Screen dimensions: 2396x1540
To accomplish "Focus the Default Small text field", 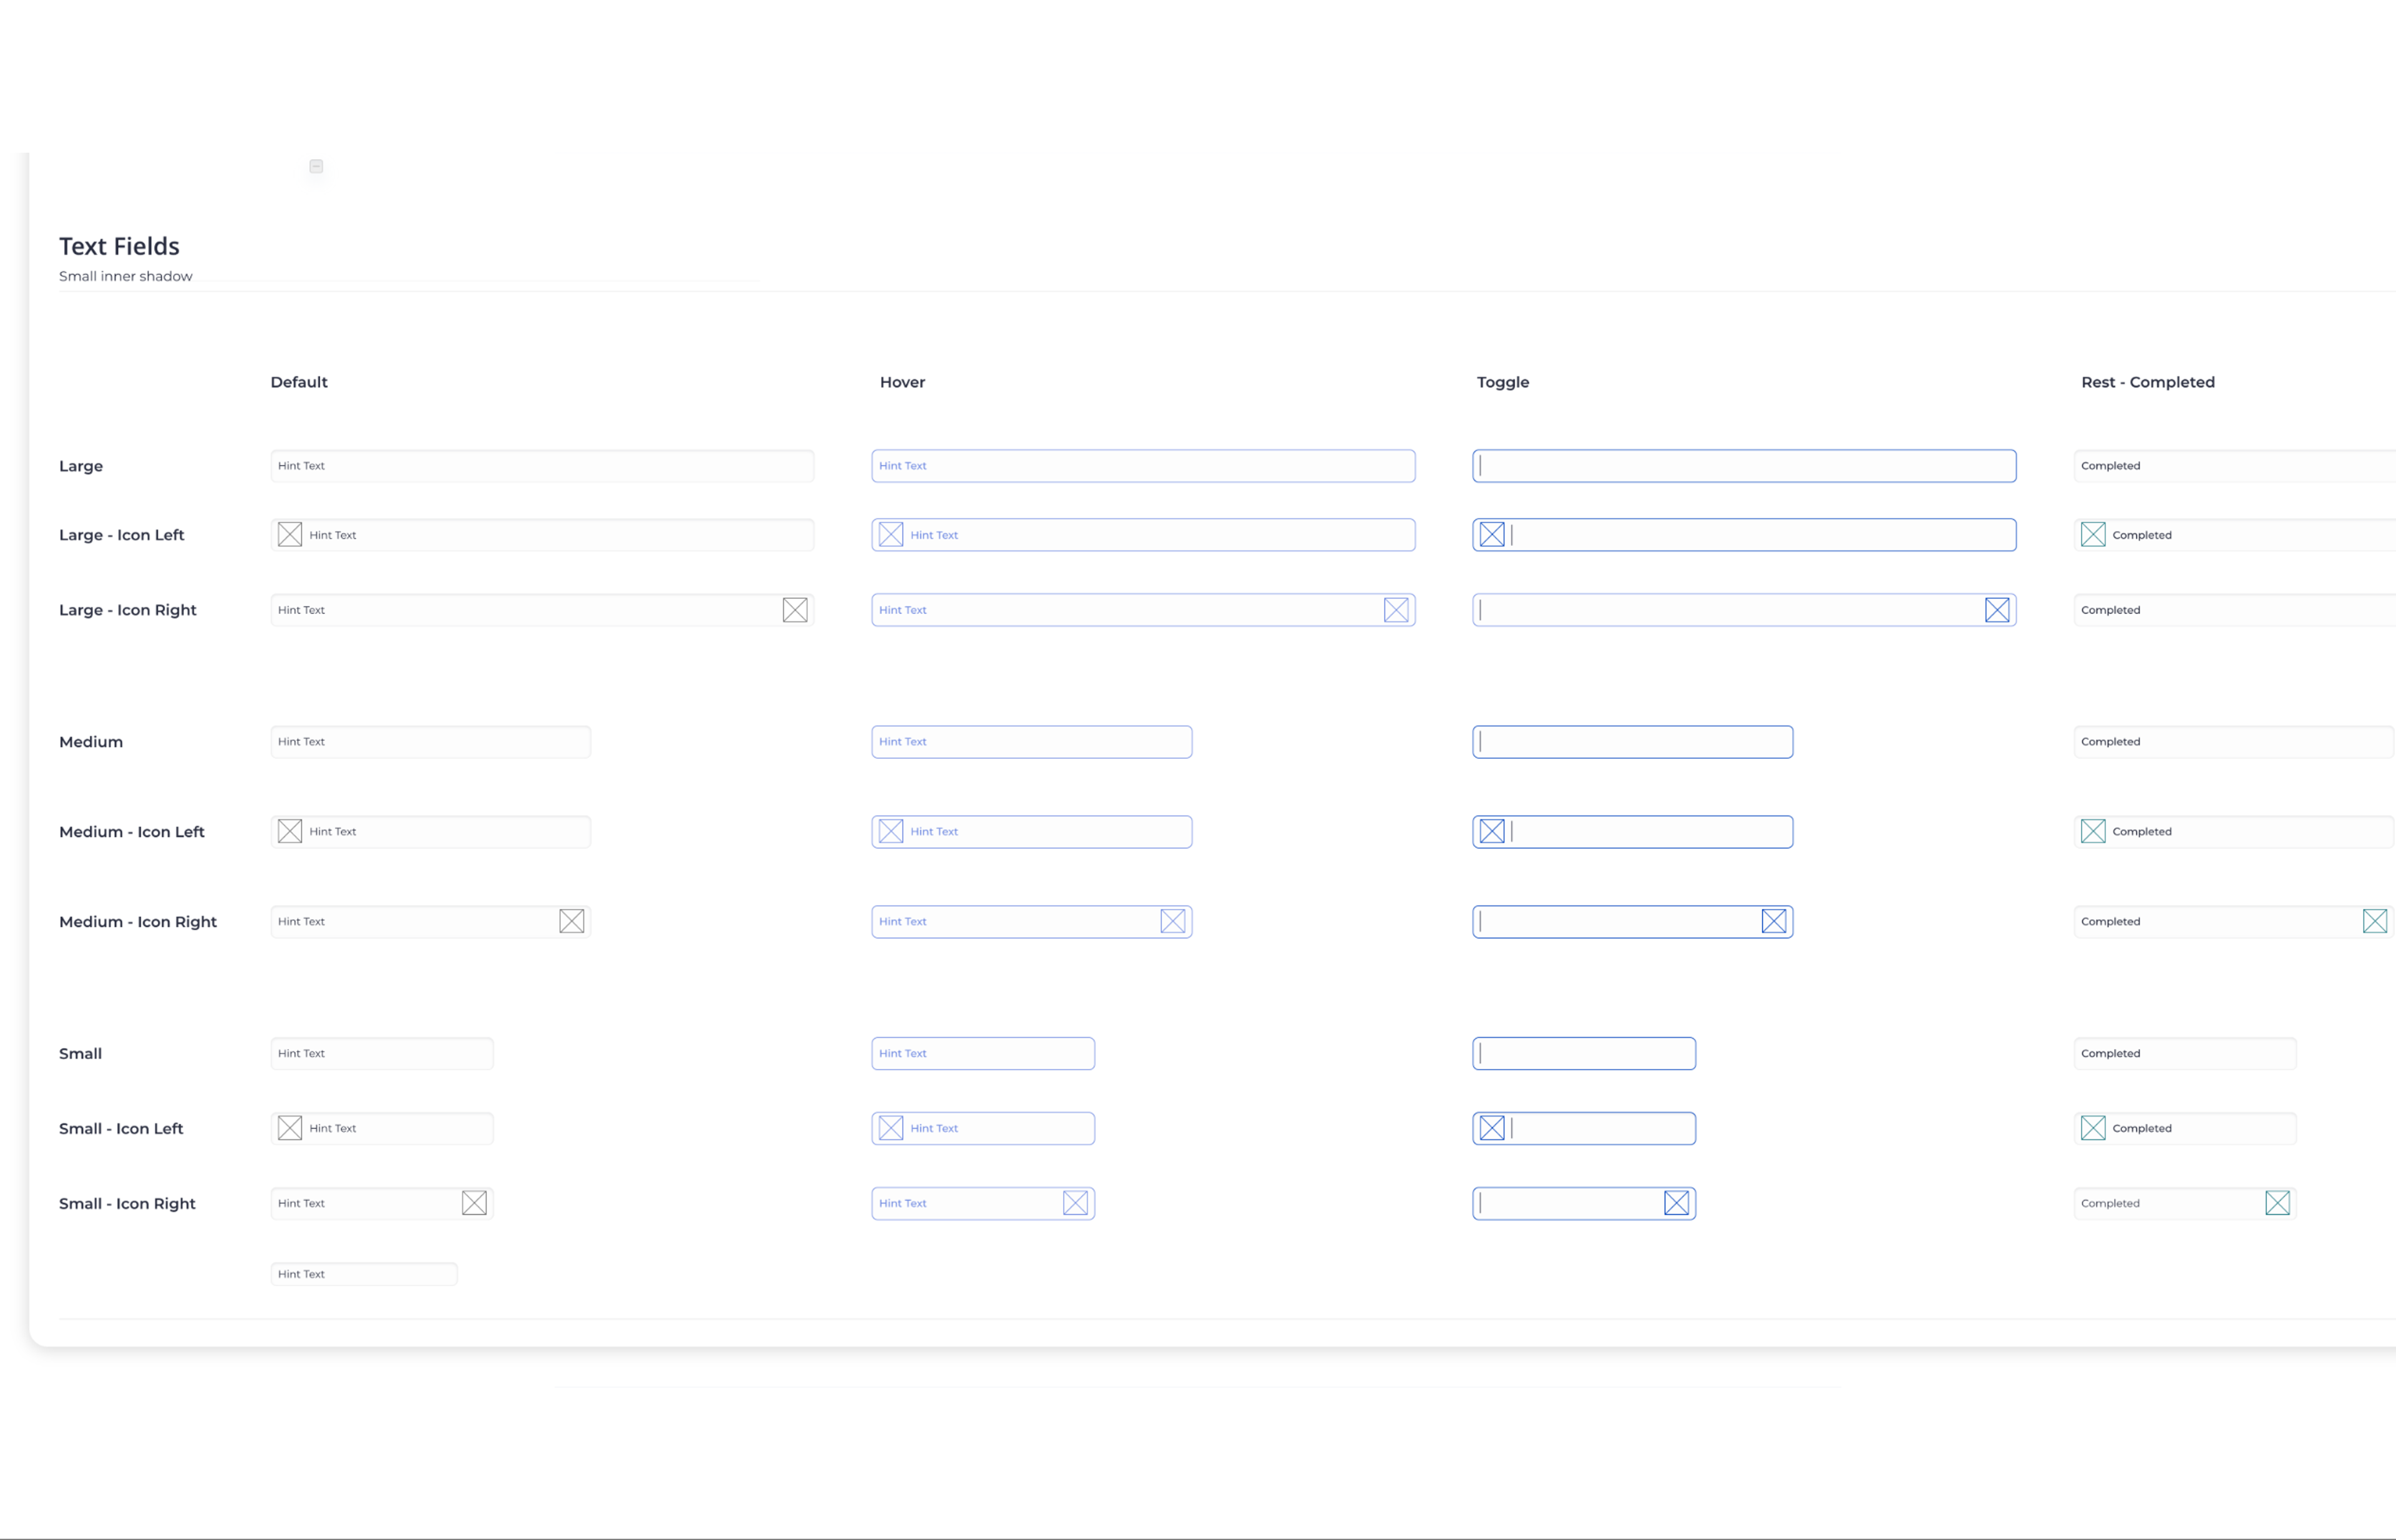I will [x=382, y=1054].
